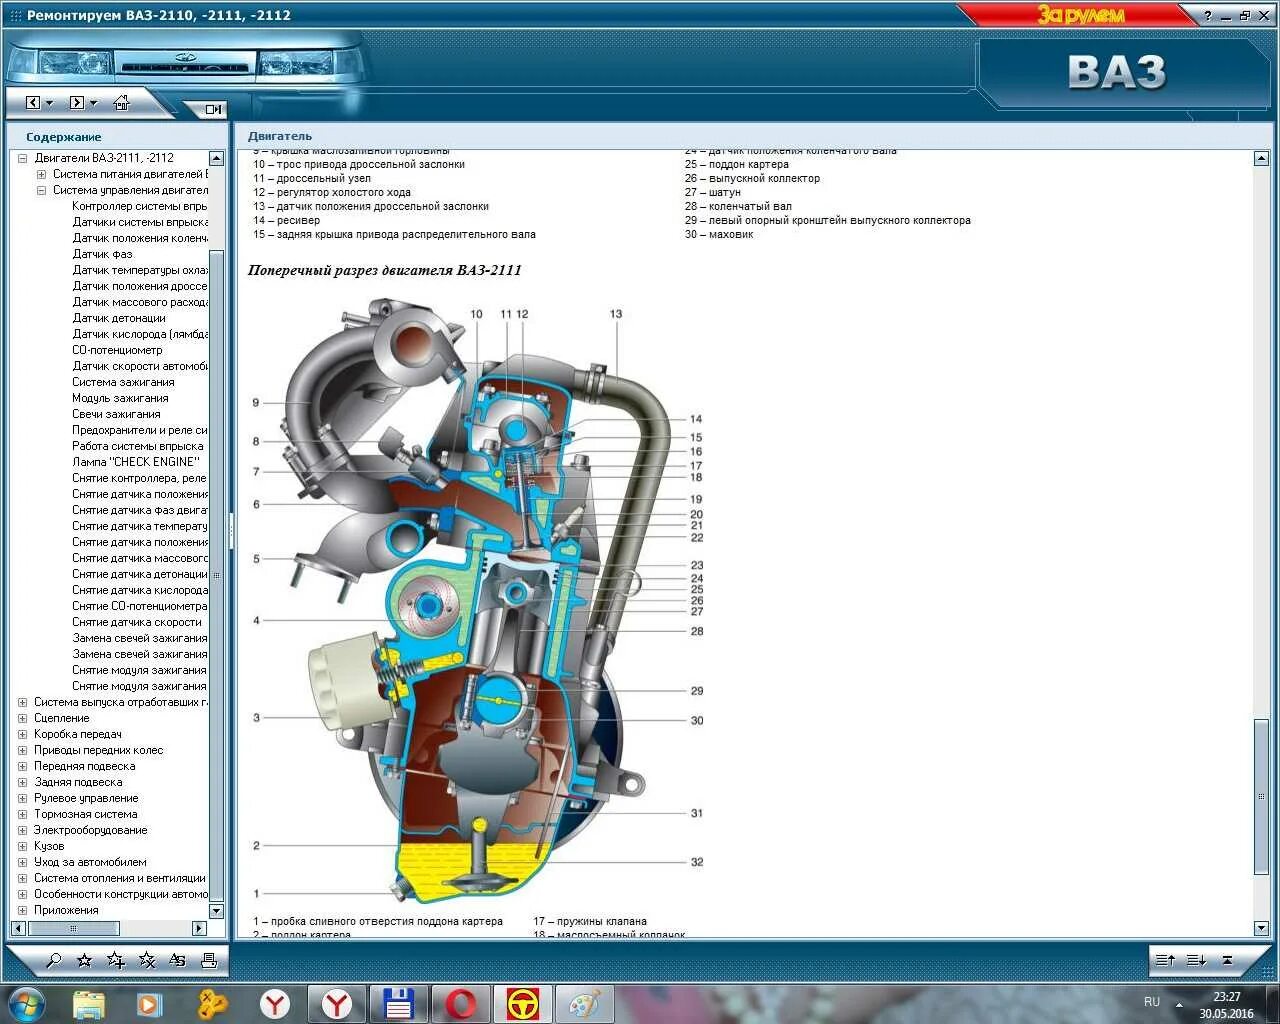Select the Кузов chapter
This screenshot has height=1024, width=1280.
click(49, 846)
